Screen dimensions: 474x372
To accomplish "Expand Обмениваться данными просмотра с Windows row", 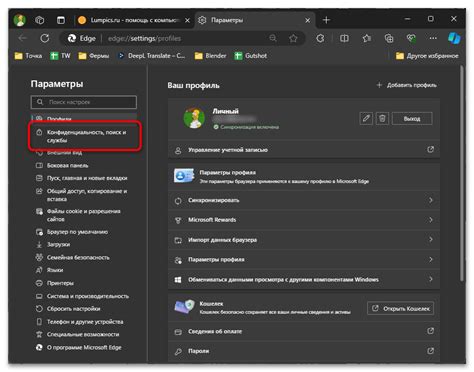I will click(304, 280).
